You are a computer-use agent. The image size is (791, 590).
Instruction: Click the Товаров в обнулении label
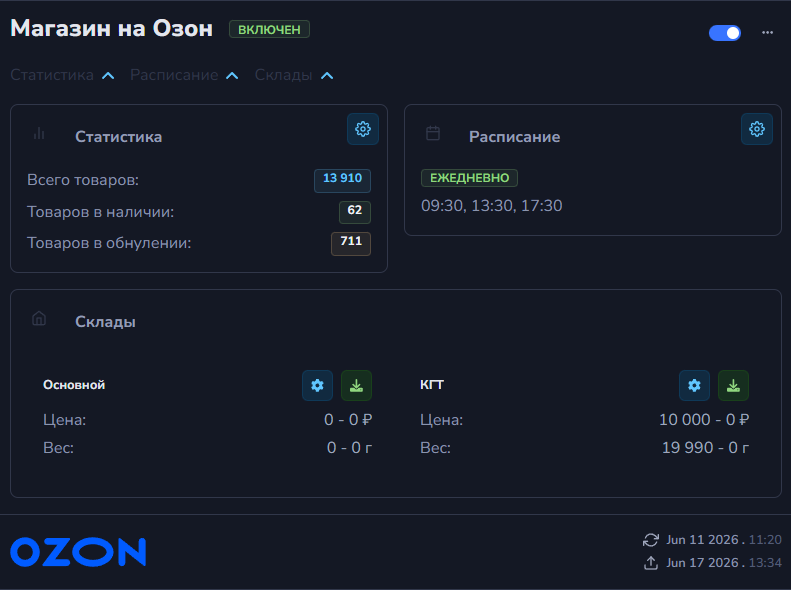[109, 243]
